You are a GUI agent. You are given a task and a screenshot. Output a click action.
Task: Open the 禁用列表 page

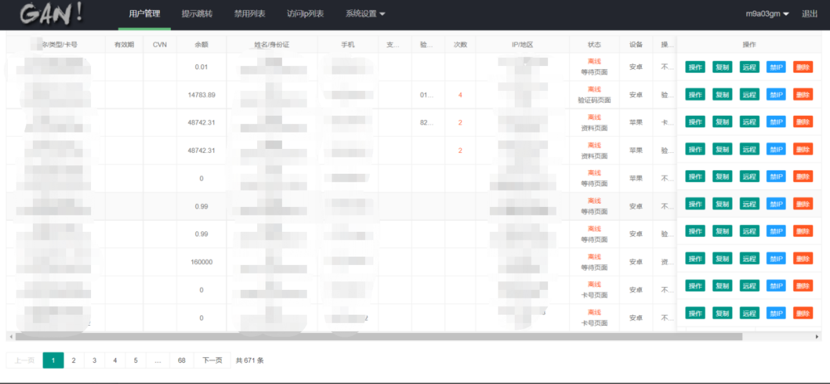coord(250,14)
